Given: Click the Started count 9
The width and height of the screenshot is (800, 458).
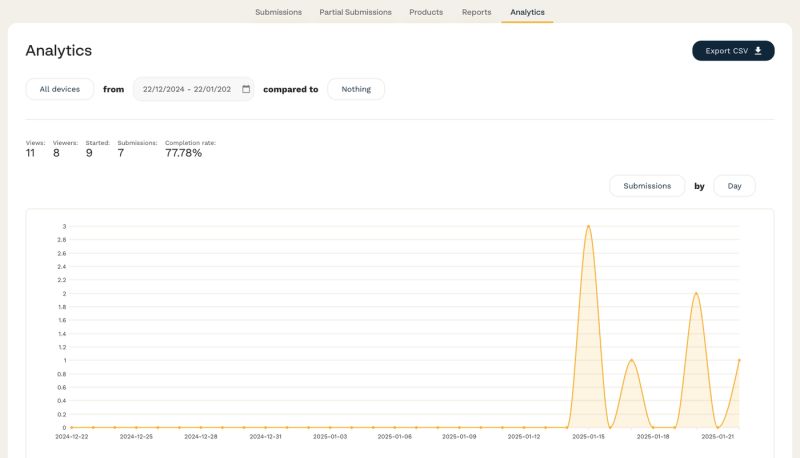Looking at the screenshot, I should (89, 153).
